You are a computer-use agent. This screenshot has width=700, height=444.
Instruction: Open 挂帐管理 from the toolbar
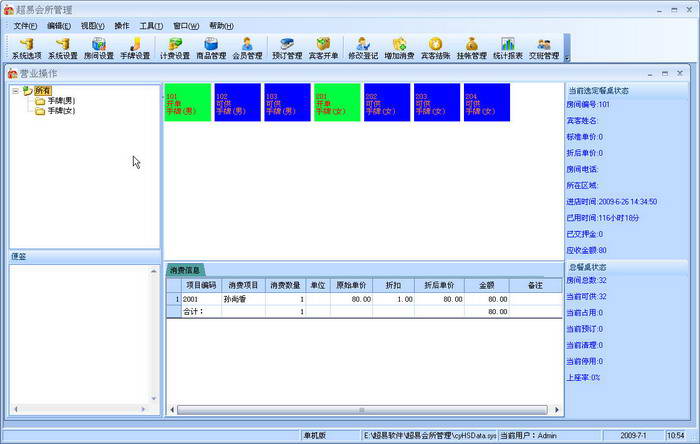pos(471,48)
